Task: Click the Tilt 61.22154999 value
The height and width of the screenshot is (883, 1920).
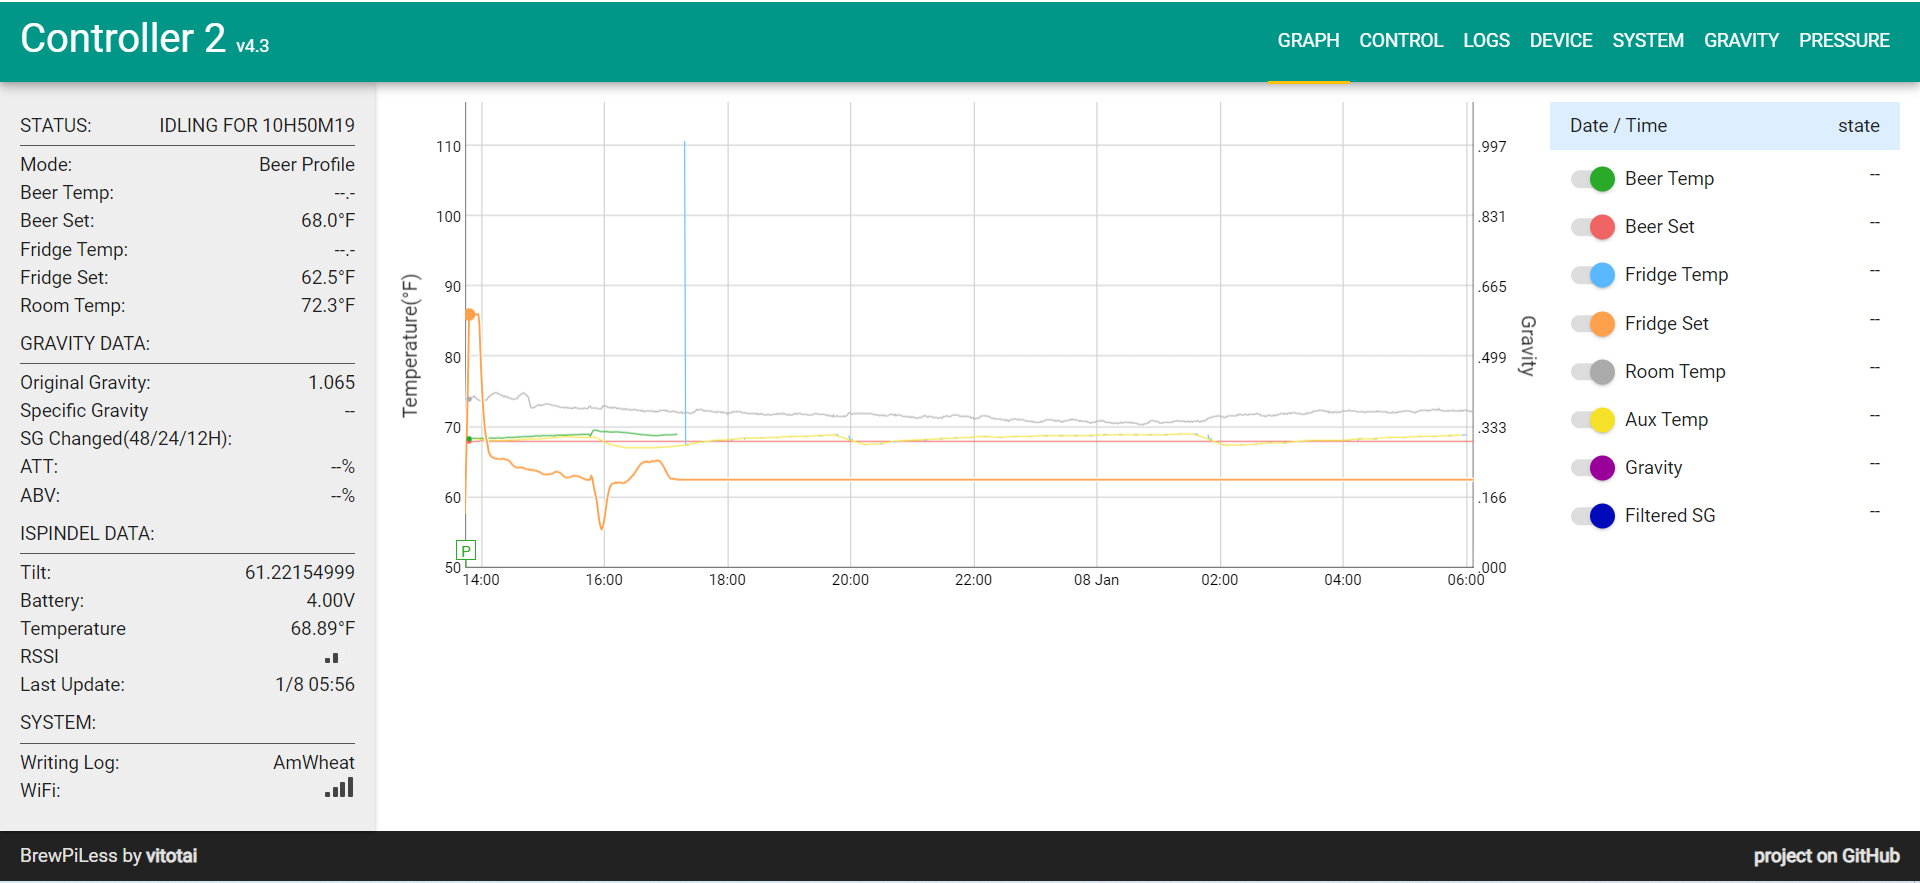Action: click(x=300, y=573)
